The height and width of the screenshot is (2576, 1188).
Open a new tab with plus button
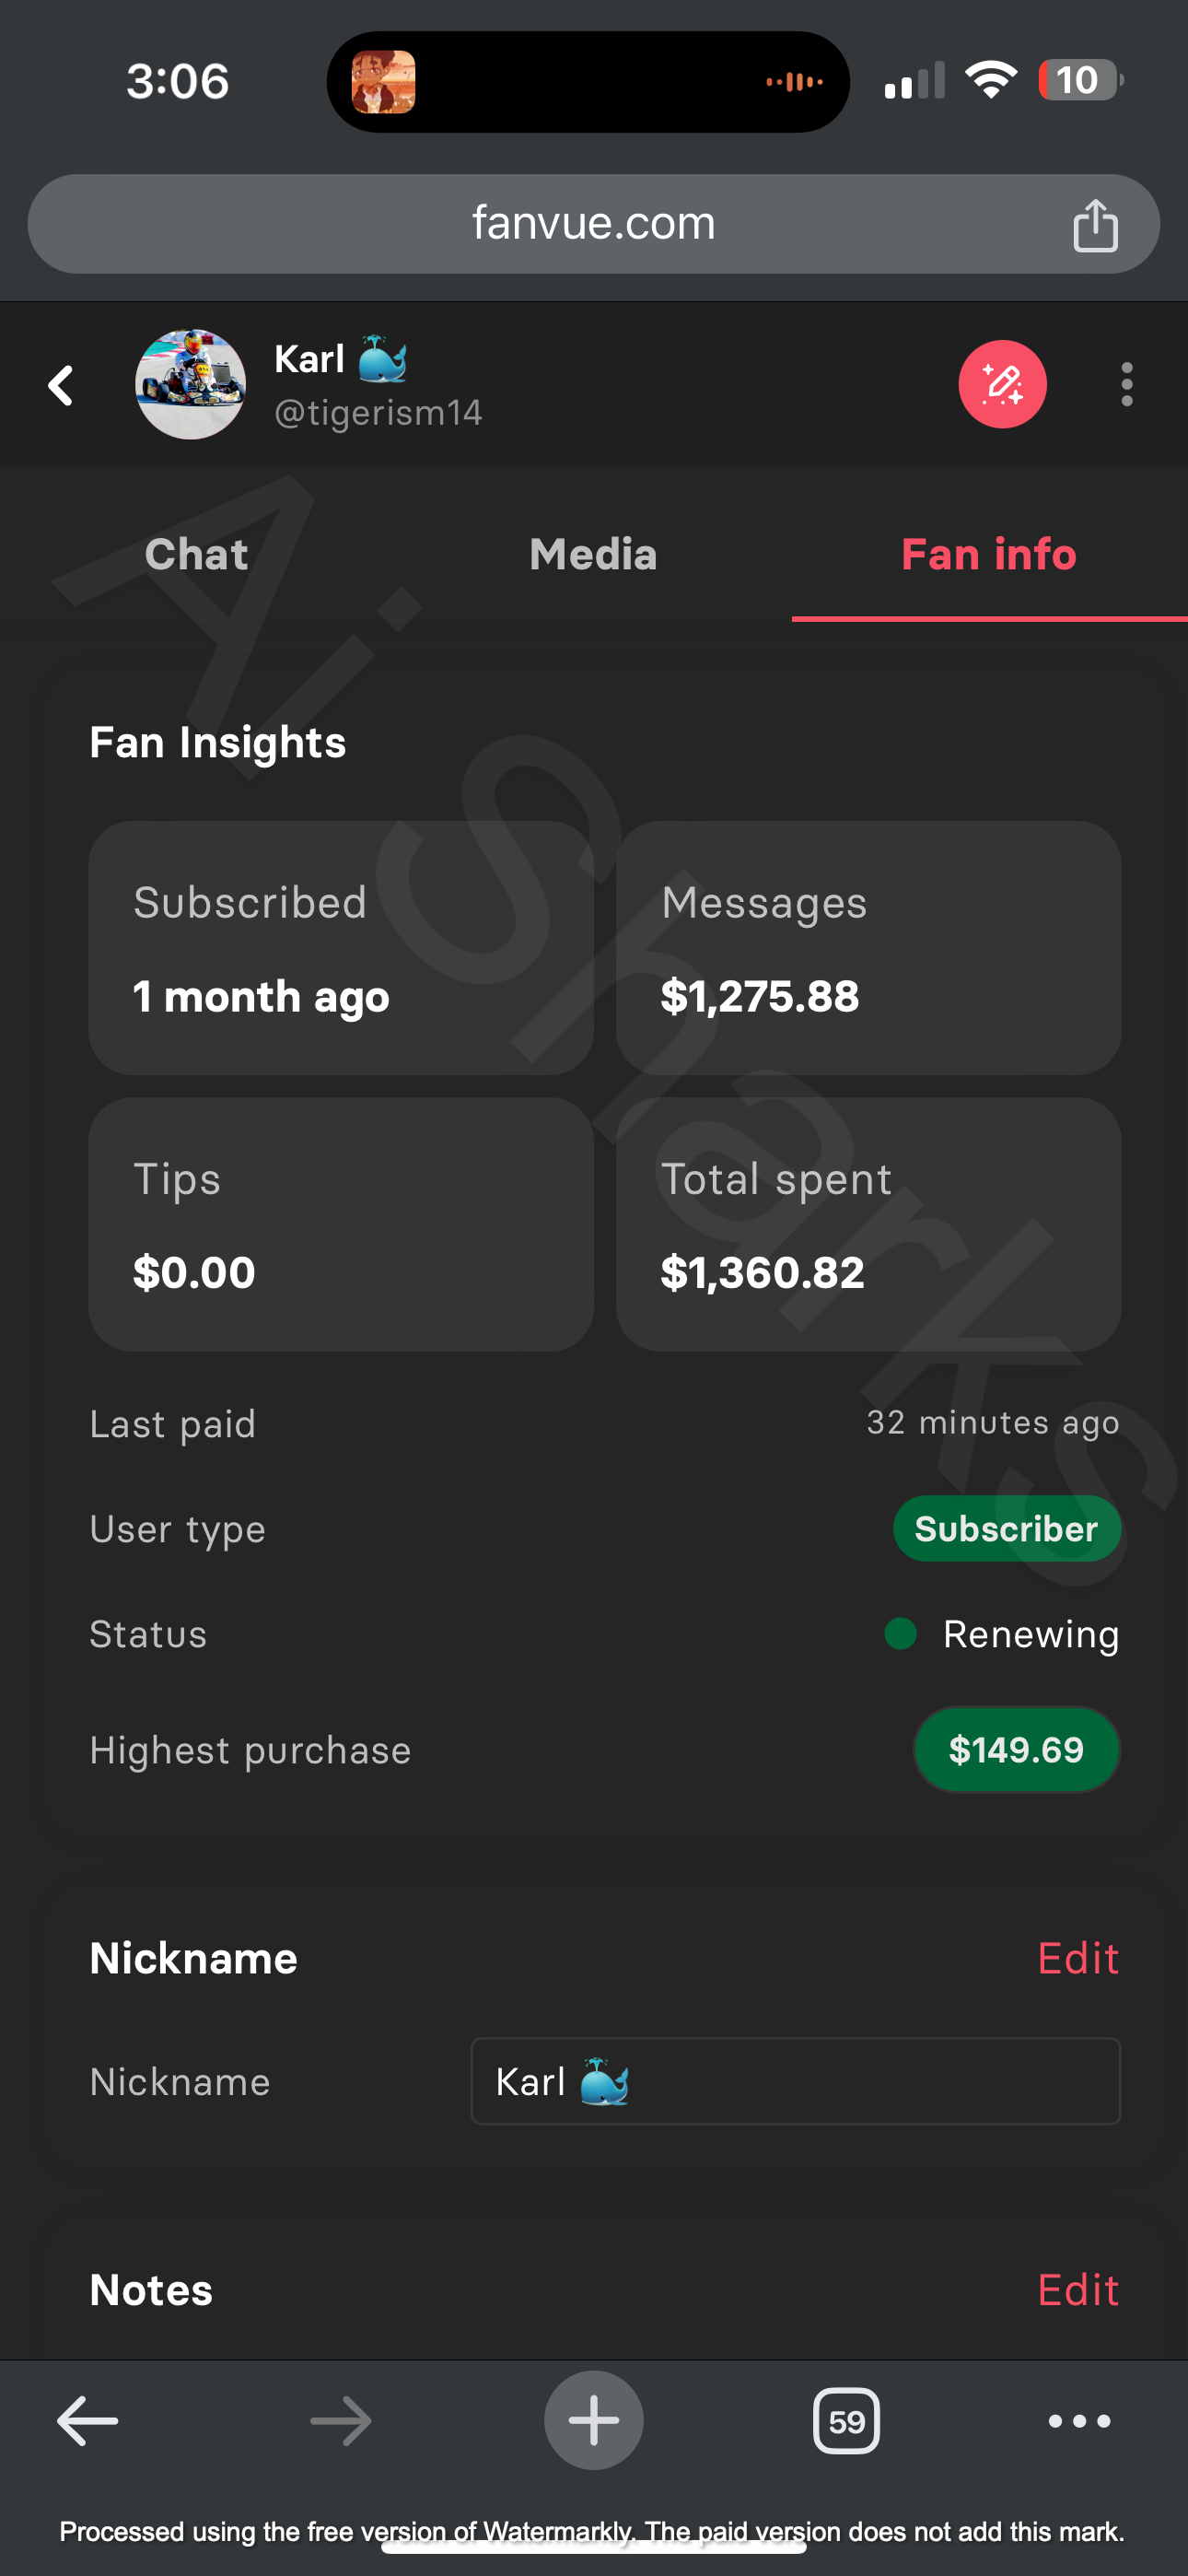click(x=593, y=2420)
